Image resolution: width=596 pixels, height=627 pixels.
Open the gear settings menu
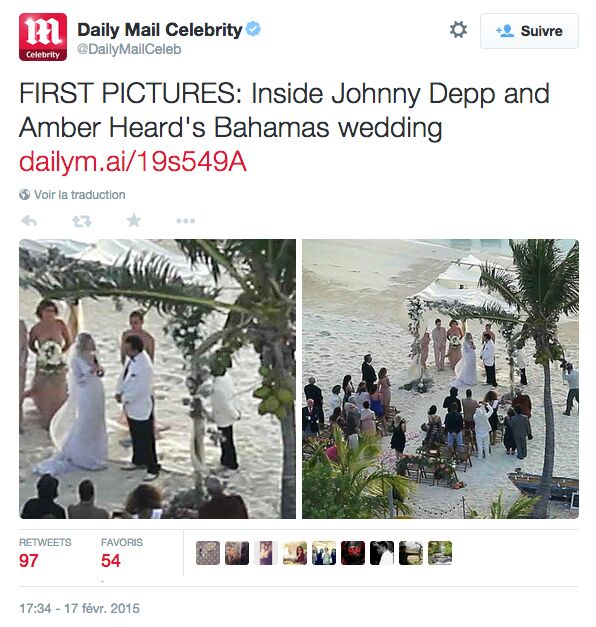458,30
